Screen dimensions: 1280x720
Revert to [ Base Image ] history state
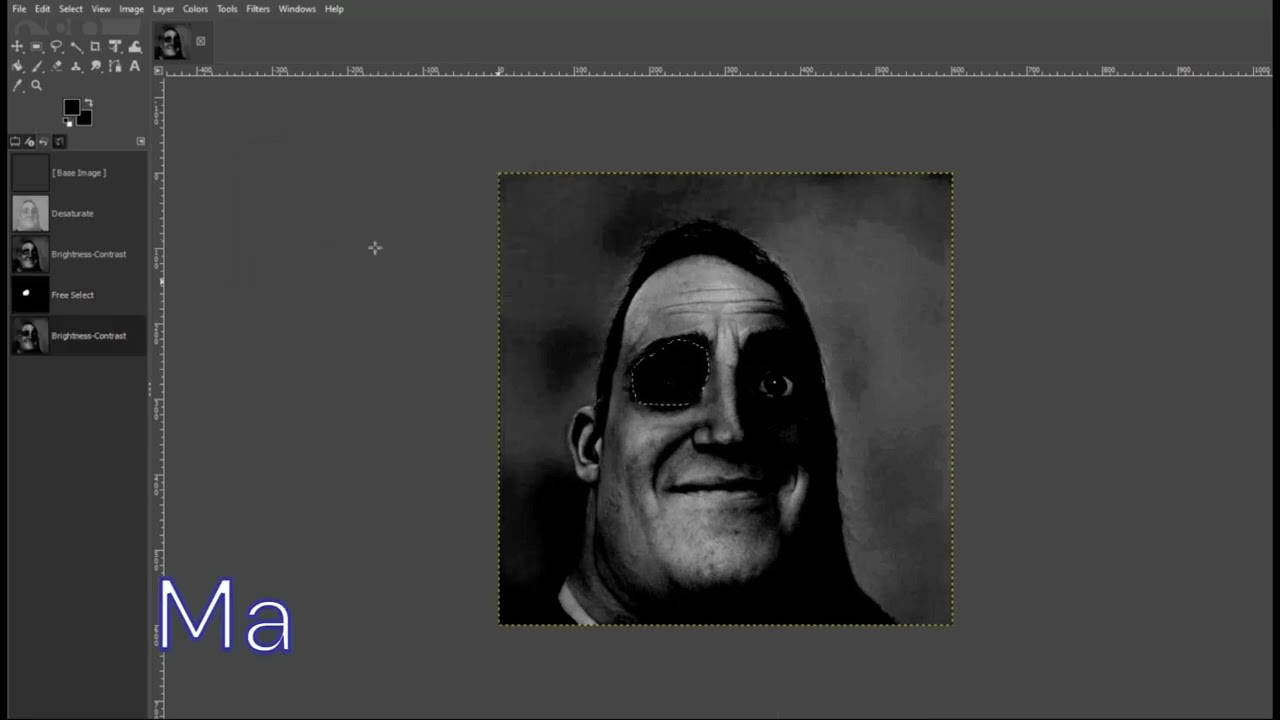[78, 173]
